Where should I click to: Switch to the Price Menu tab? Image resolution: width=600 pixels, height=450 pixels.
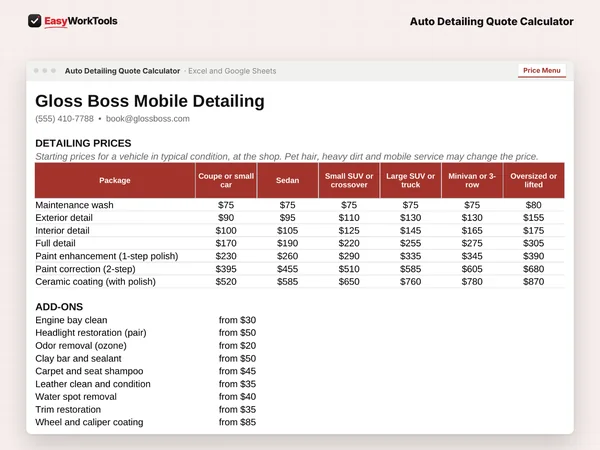tap(541, 70)
